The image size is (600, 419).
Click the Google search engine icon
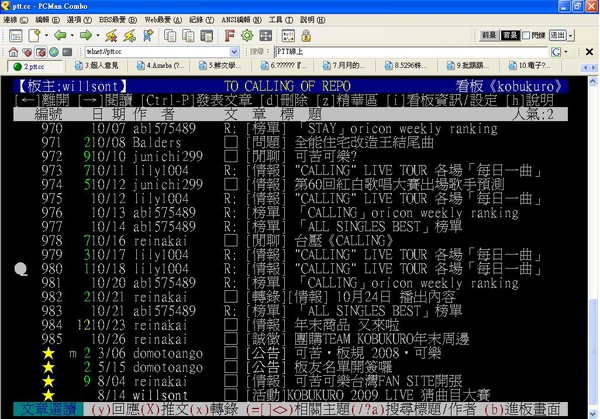[556, 52]
